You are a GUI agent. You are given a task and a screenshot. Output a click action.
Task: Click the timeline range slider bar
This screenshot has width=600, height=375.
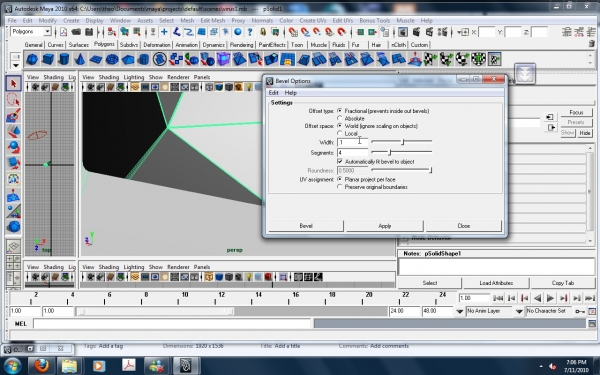156,311
